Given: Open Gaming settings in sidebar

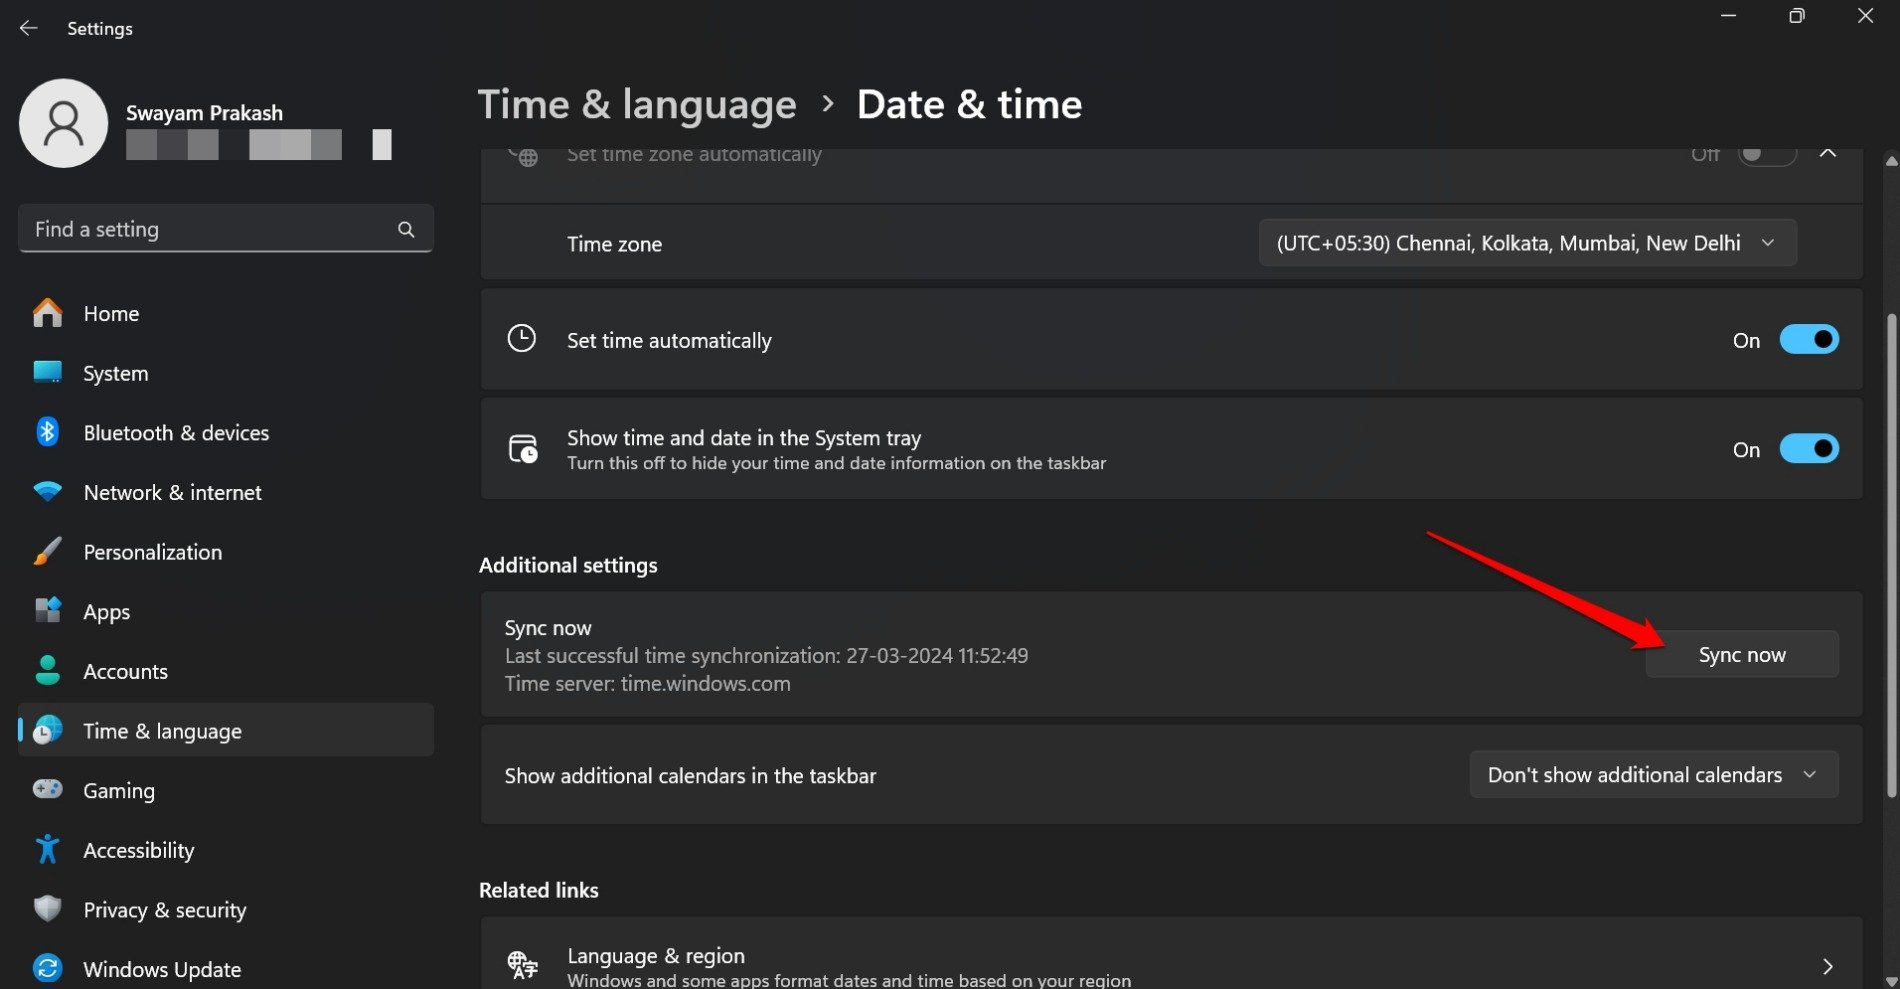Looking at the screenshot, I should coord(119,790).
